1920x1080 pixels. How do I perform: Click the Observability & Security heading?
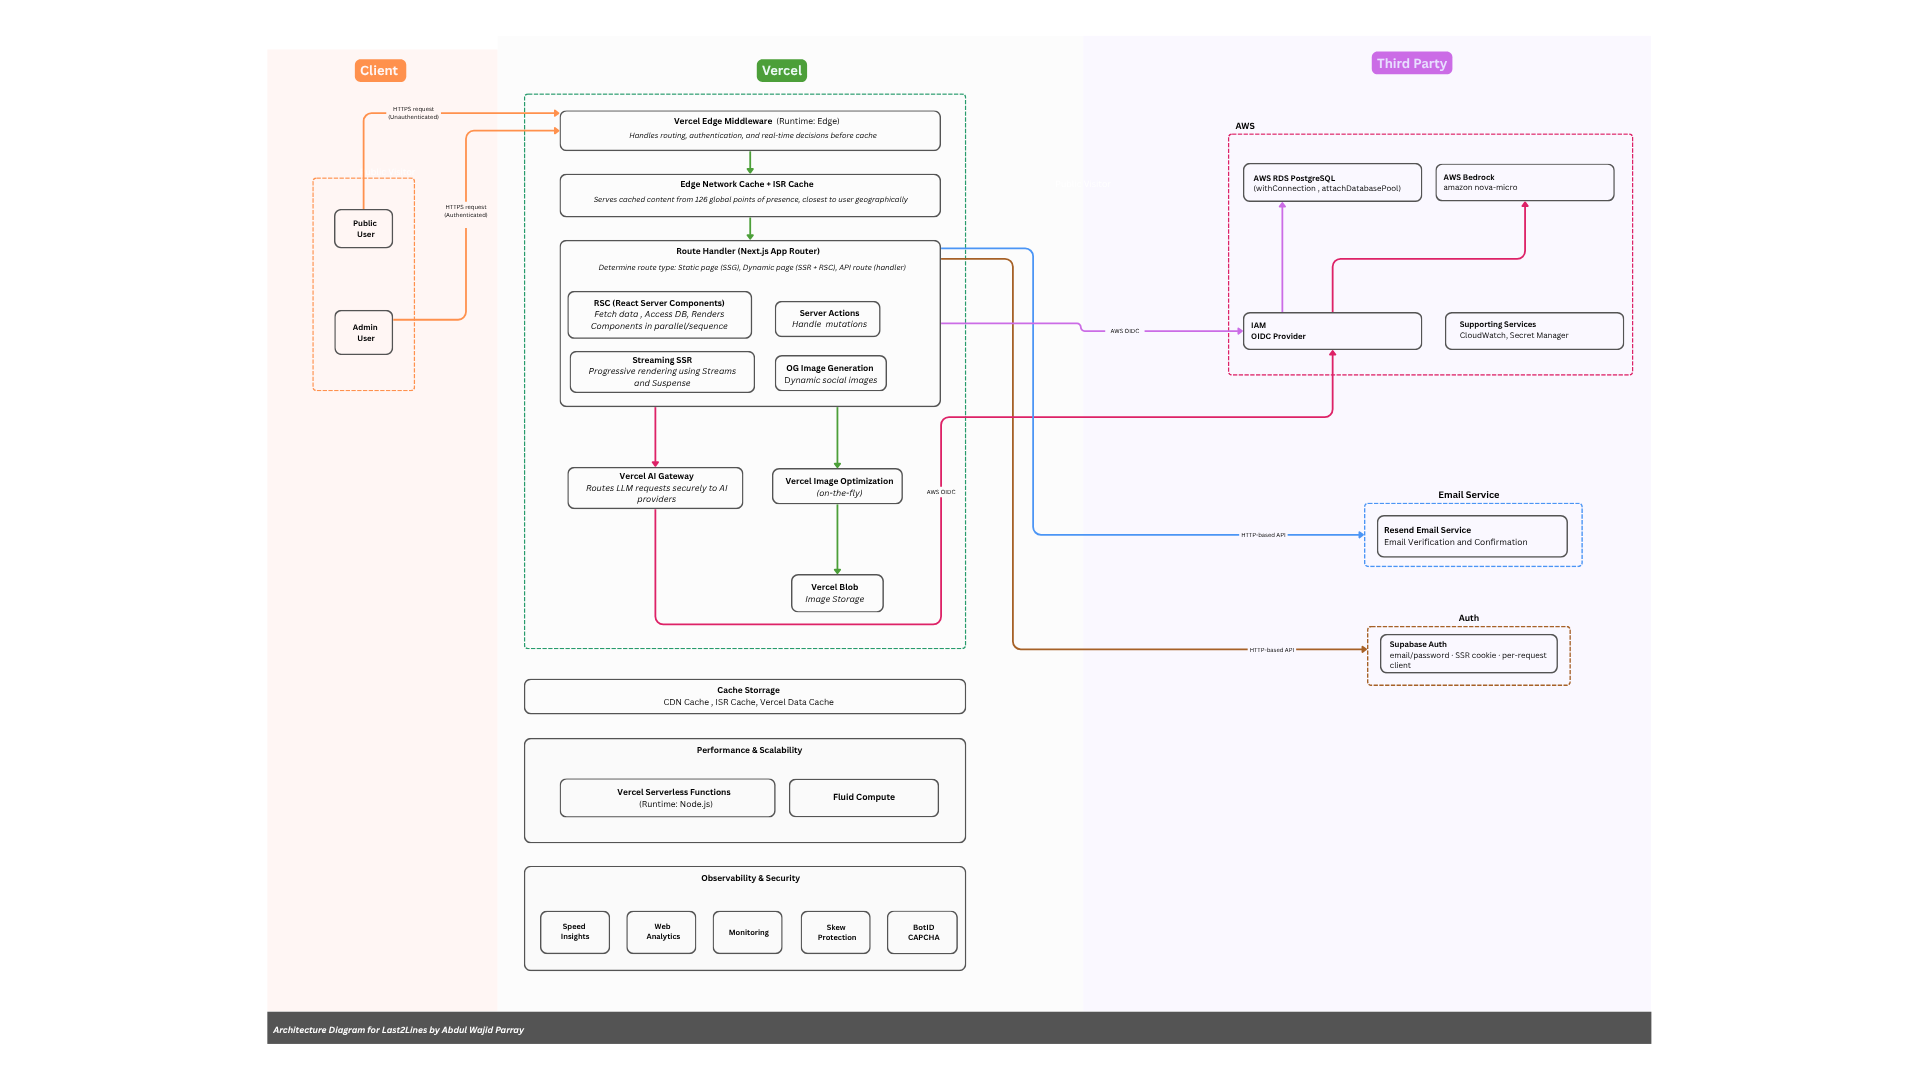(750, 878)
